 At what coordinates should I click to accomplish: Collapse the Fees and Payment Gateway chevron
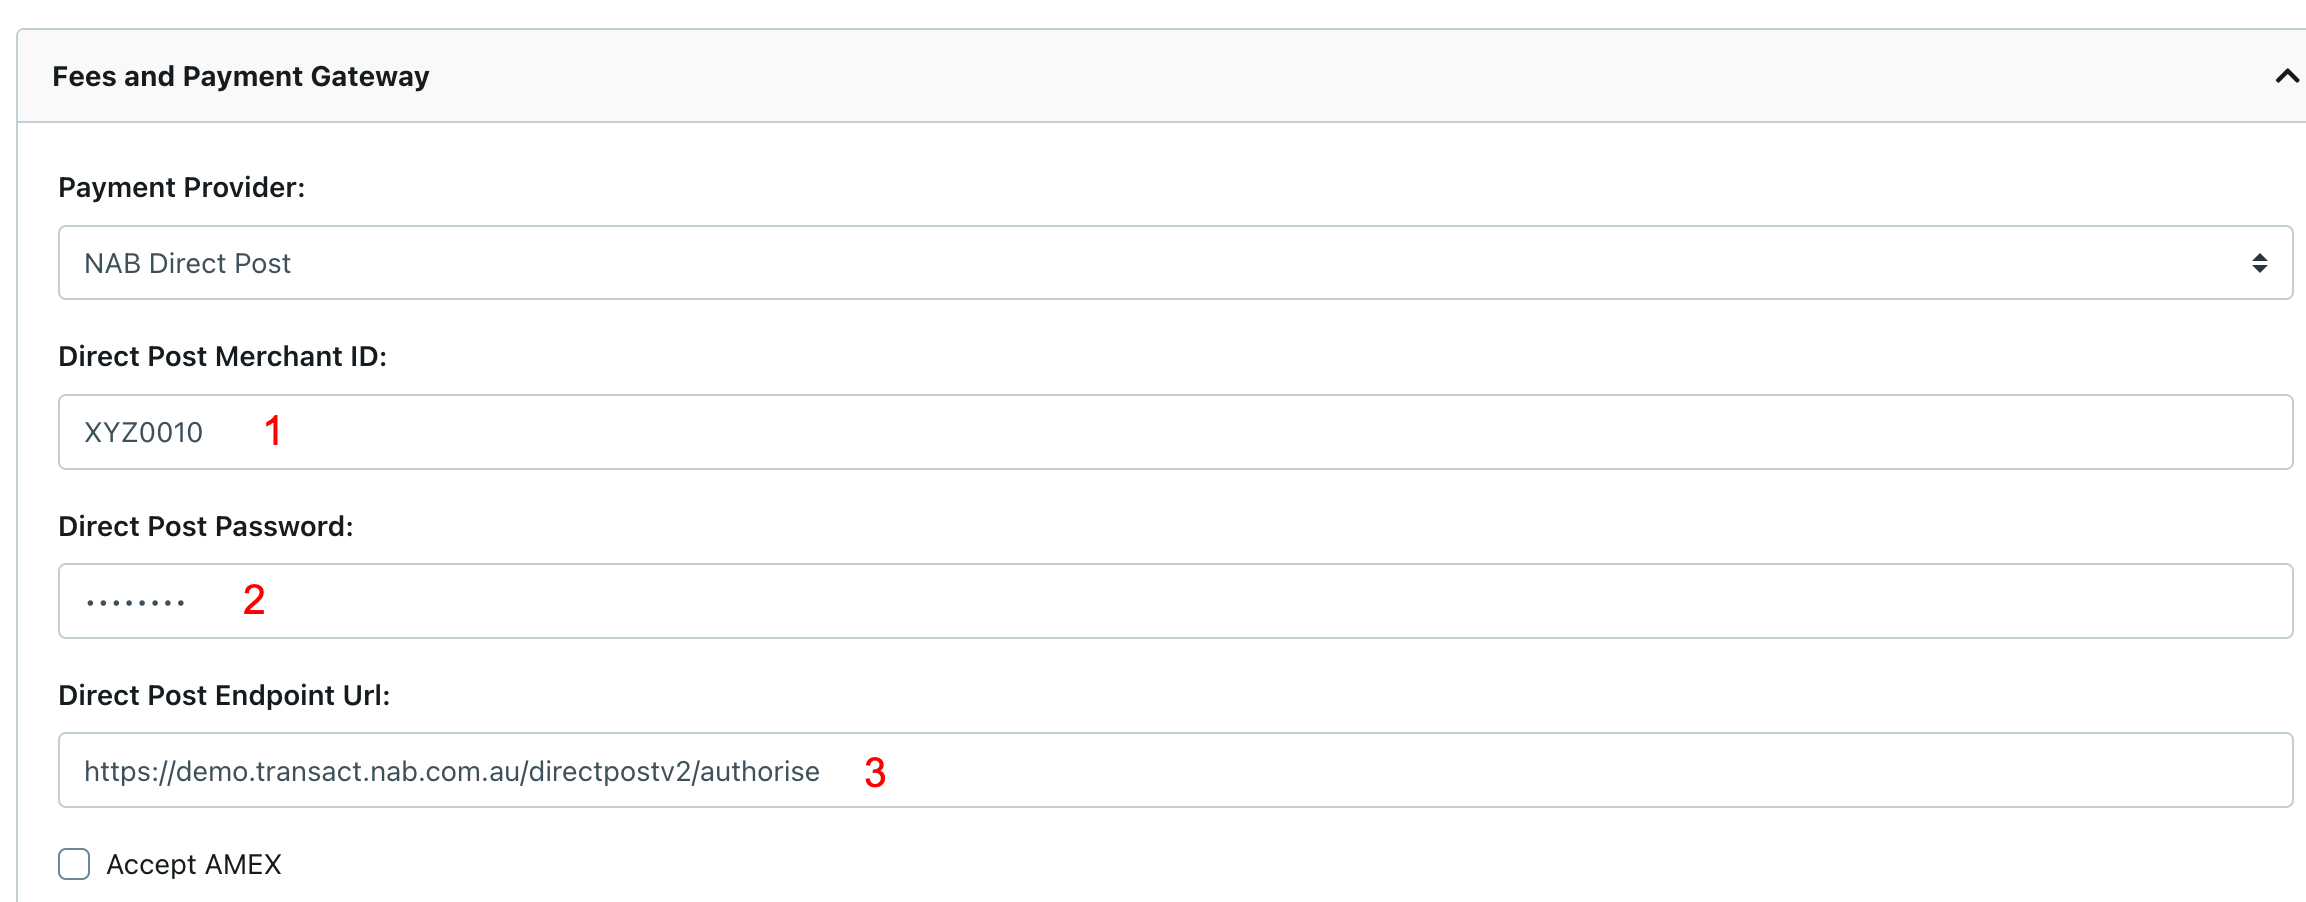point(2286,76)
